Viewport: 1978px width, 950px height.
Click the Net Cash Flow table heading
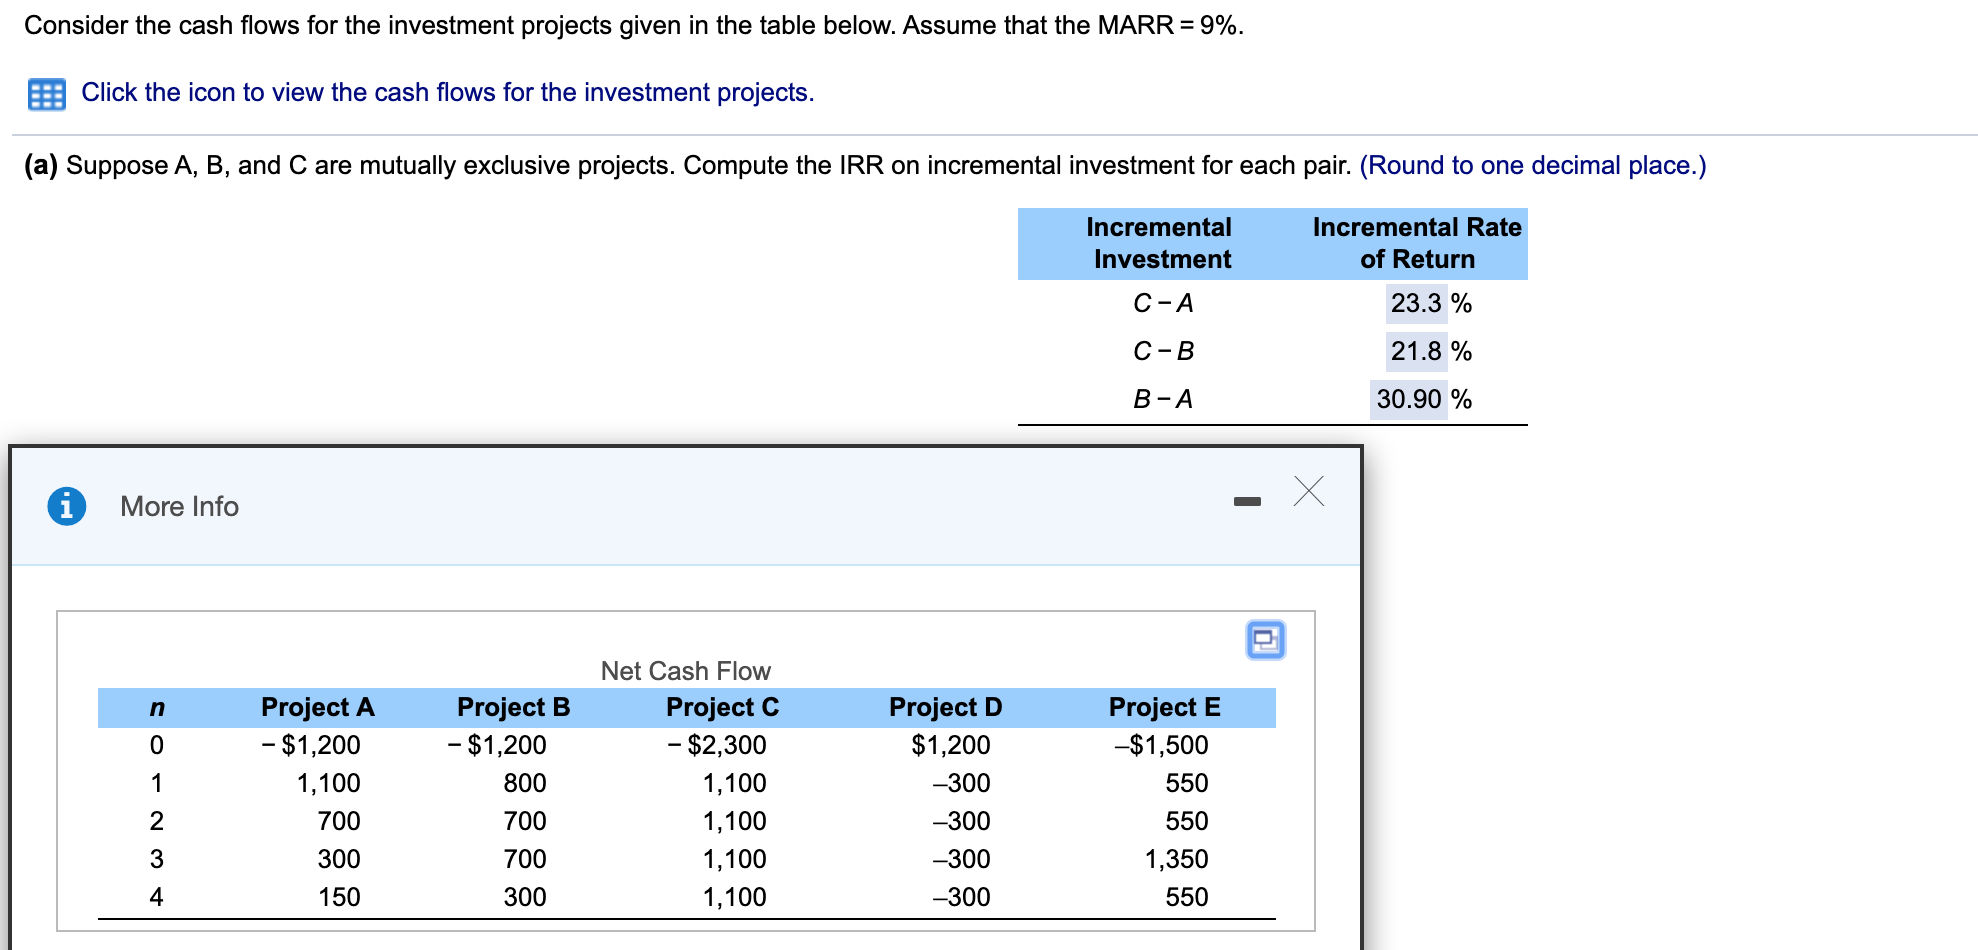click(x=684, y=670)
